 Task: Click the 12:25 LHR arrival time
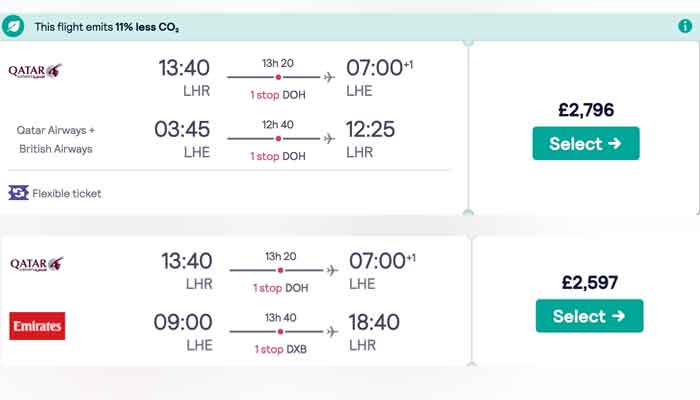pos(370,129)
